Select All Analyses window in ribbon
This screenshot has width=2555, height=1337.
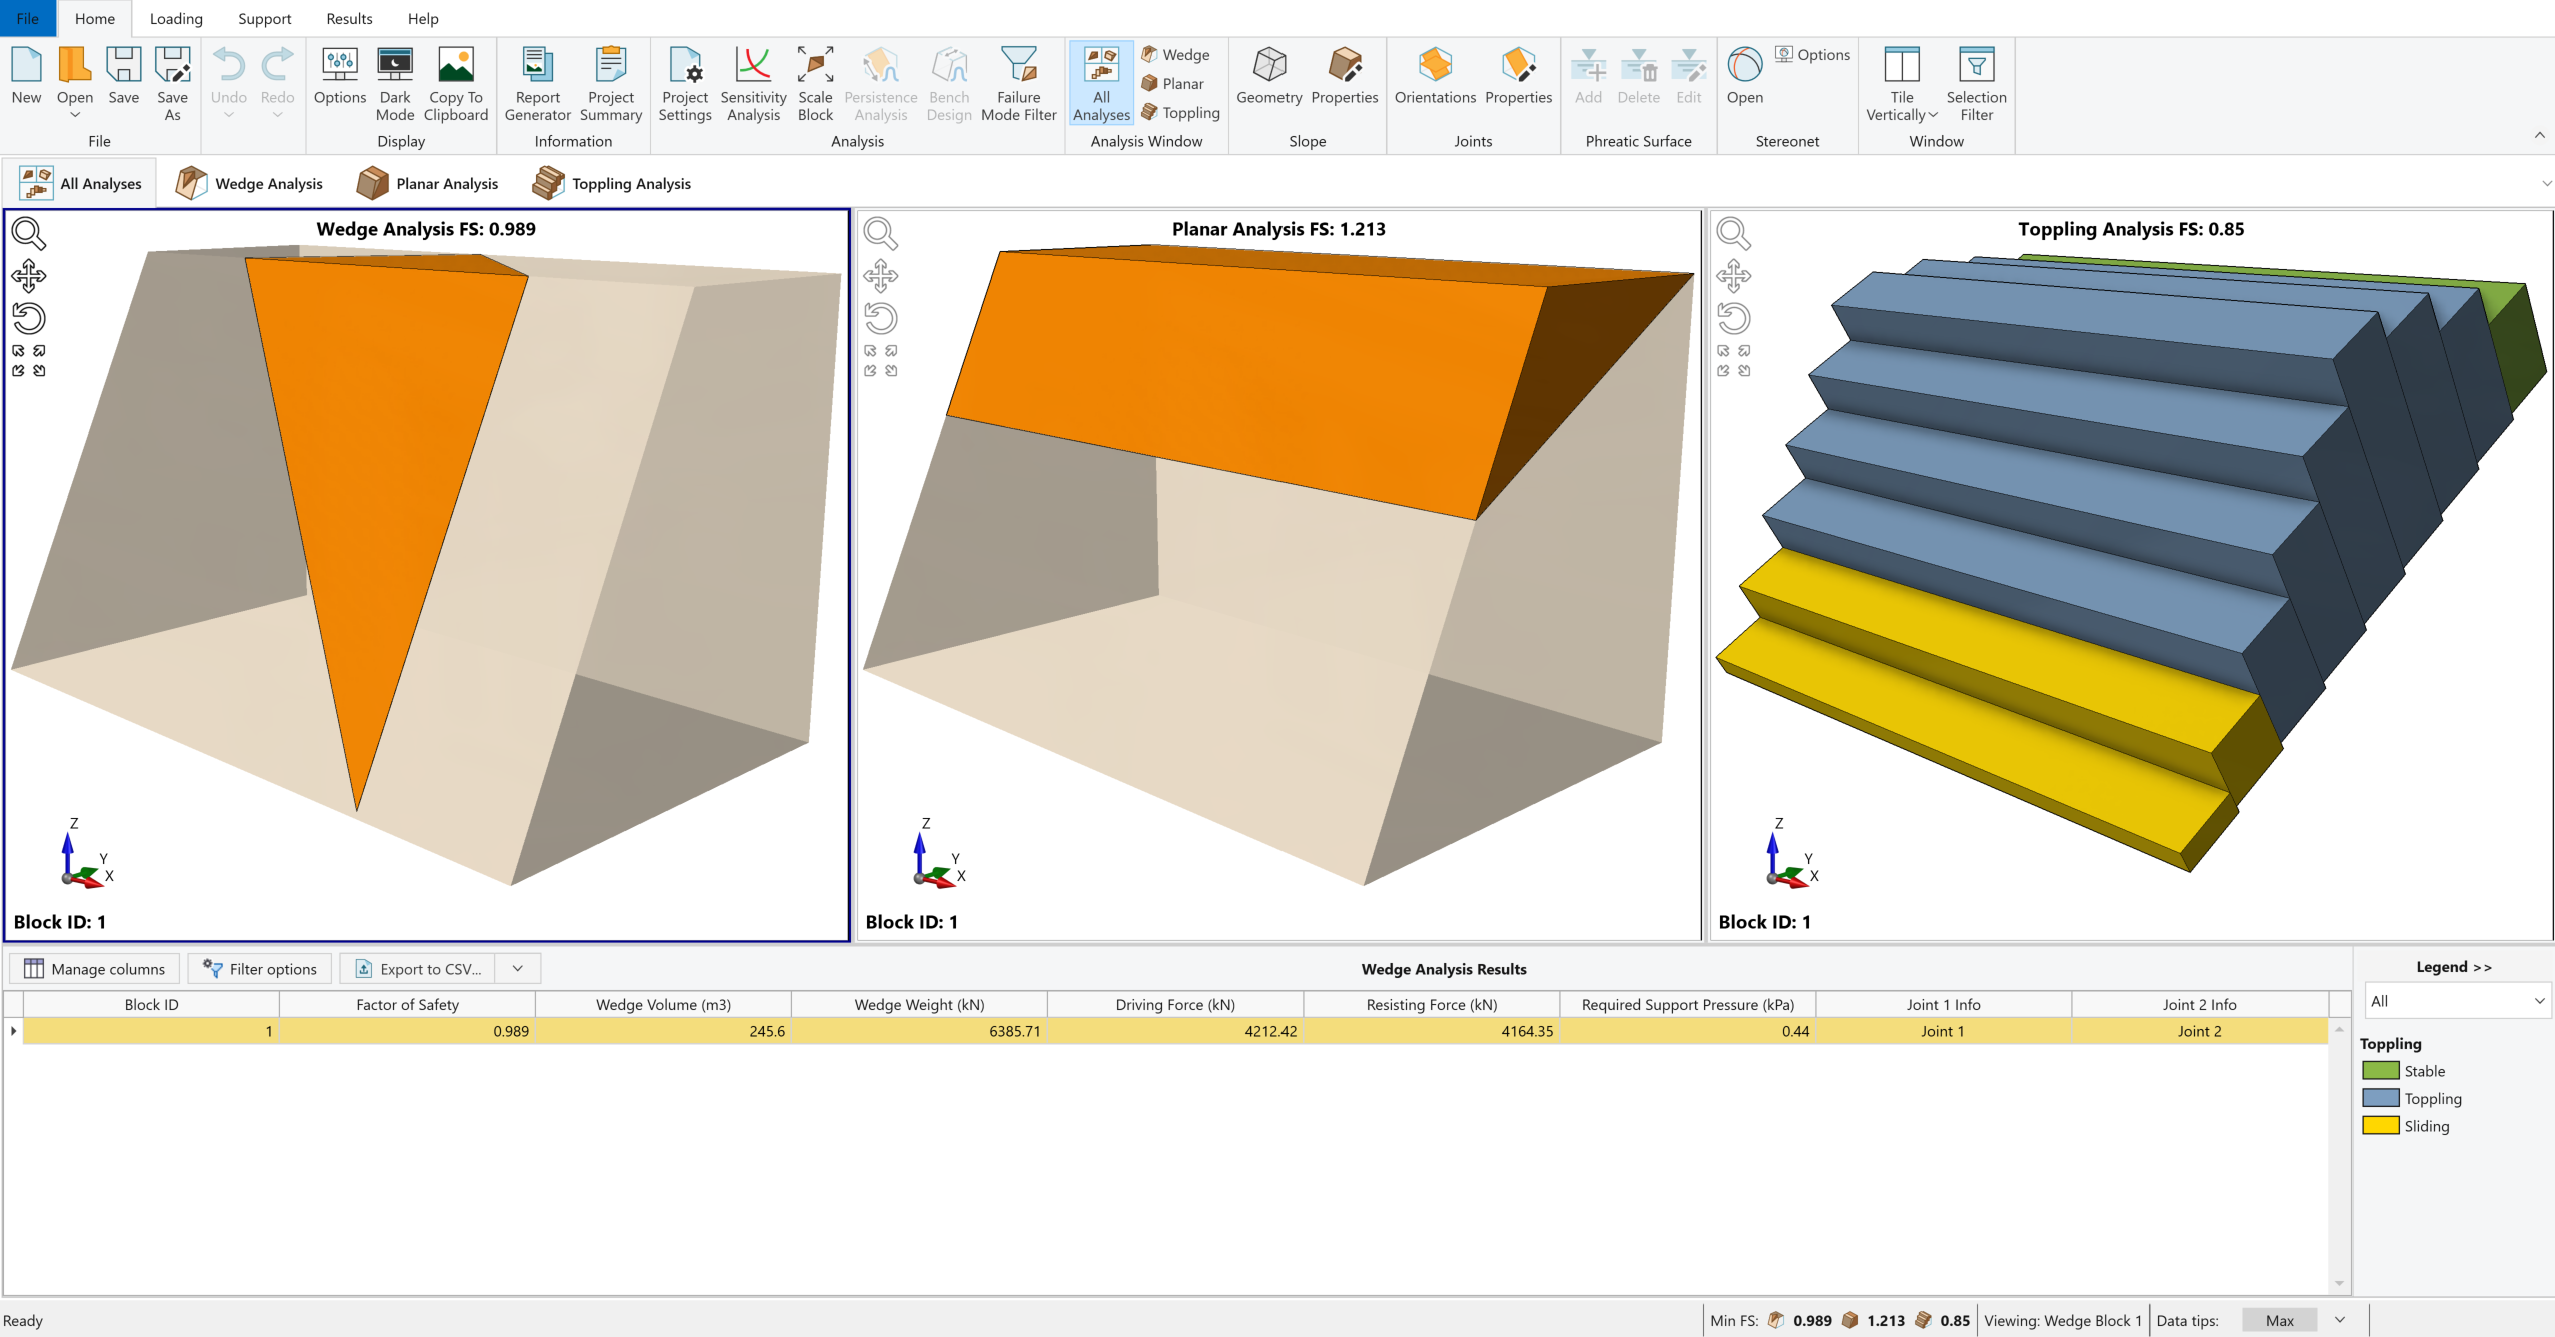click(1101, 84)
